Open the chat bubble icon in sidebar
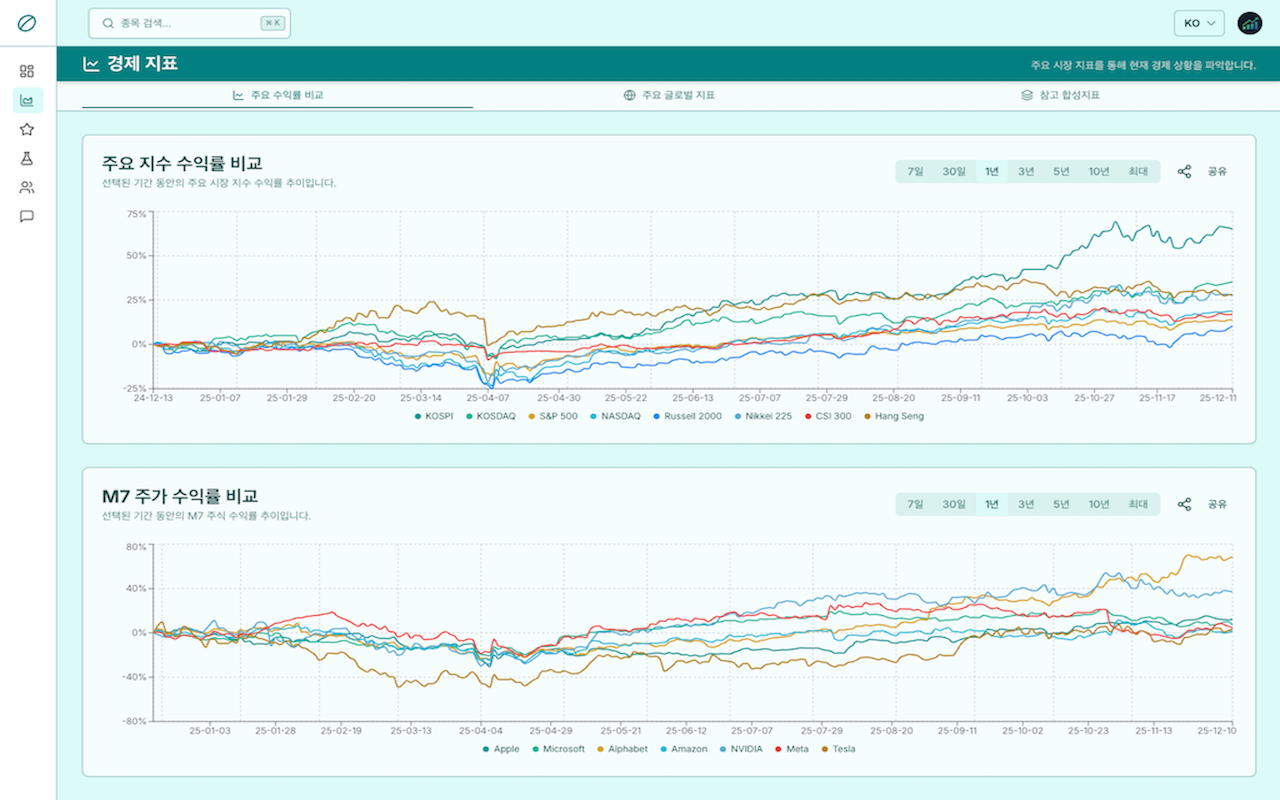1280x800 pixels. pos(27,216)
